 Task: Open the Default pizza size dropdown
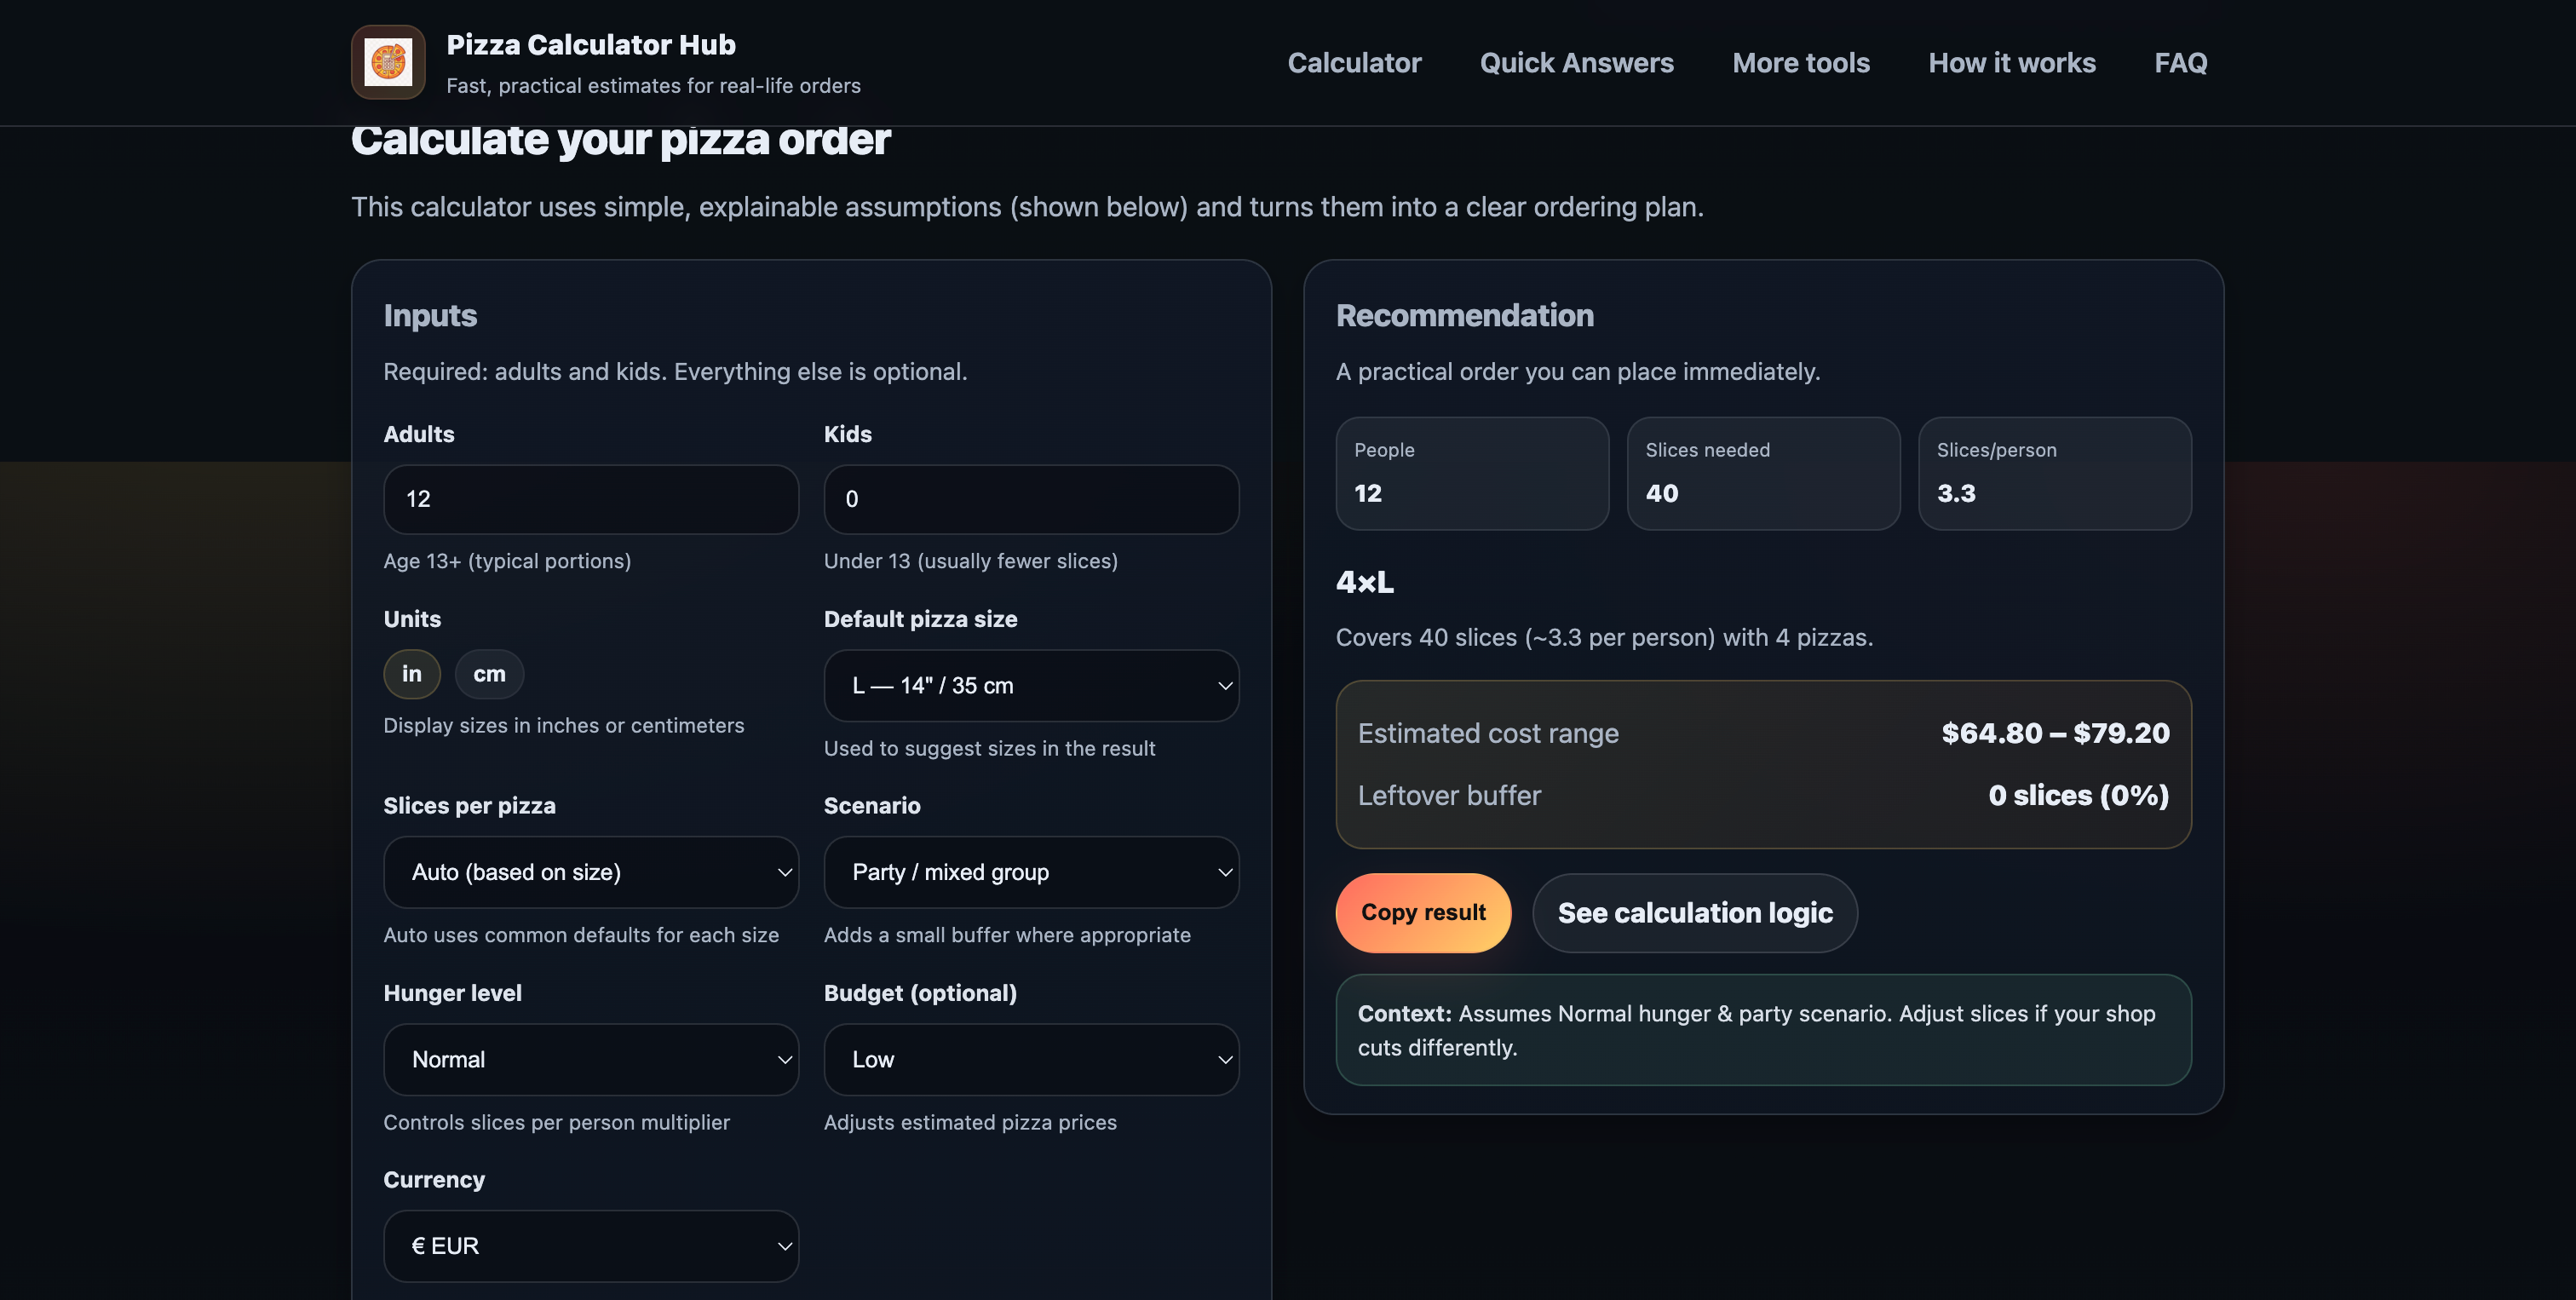1031,685
